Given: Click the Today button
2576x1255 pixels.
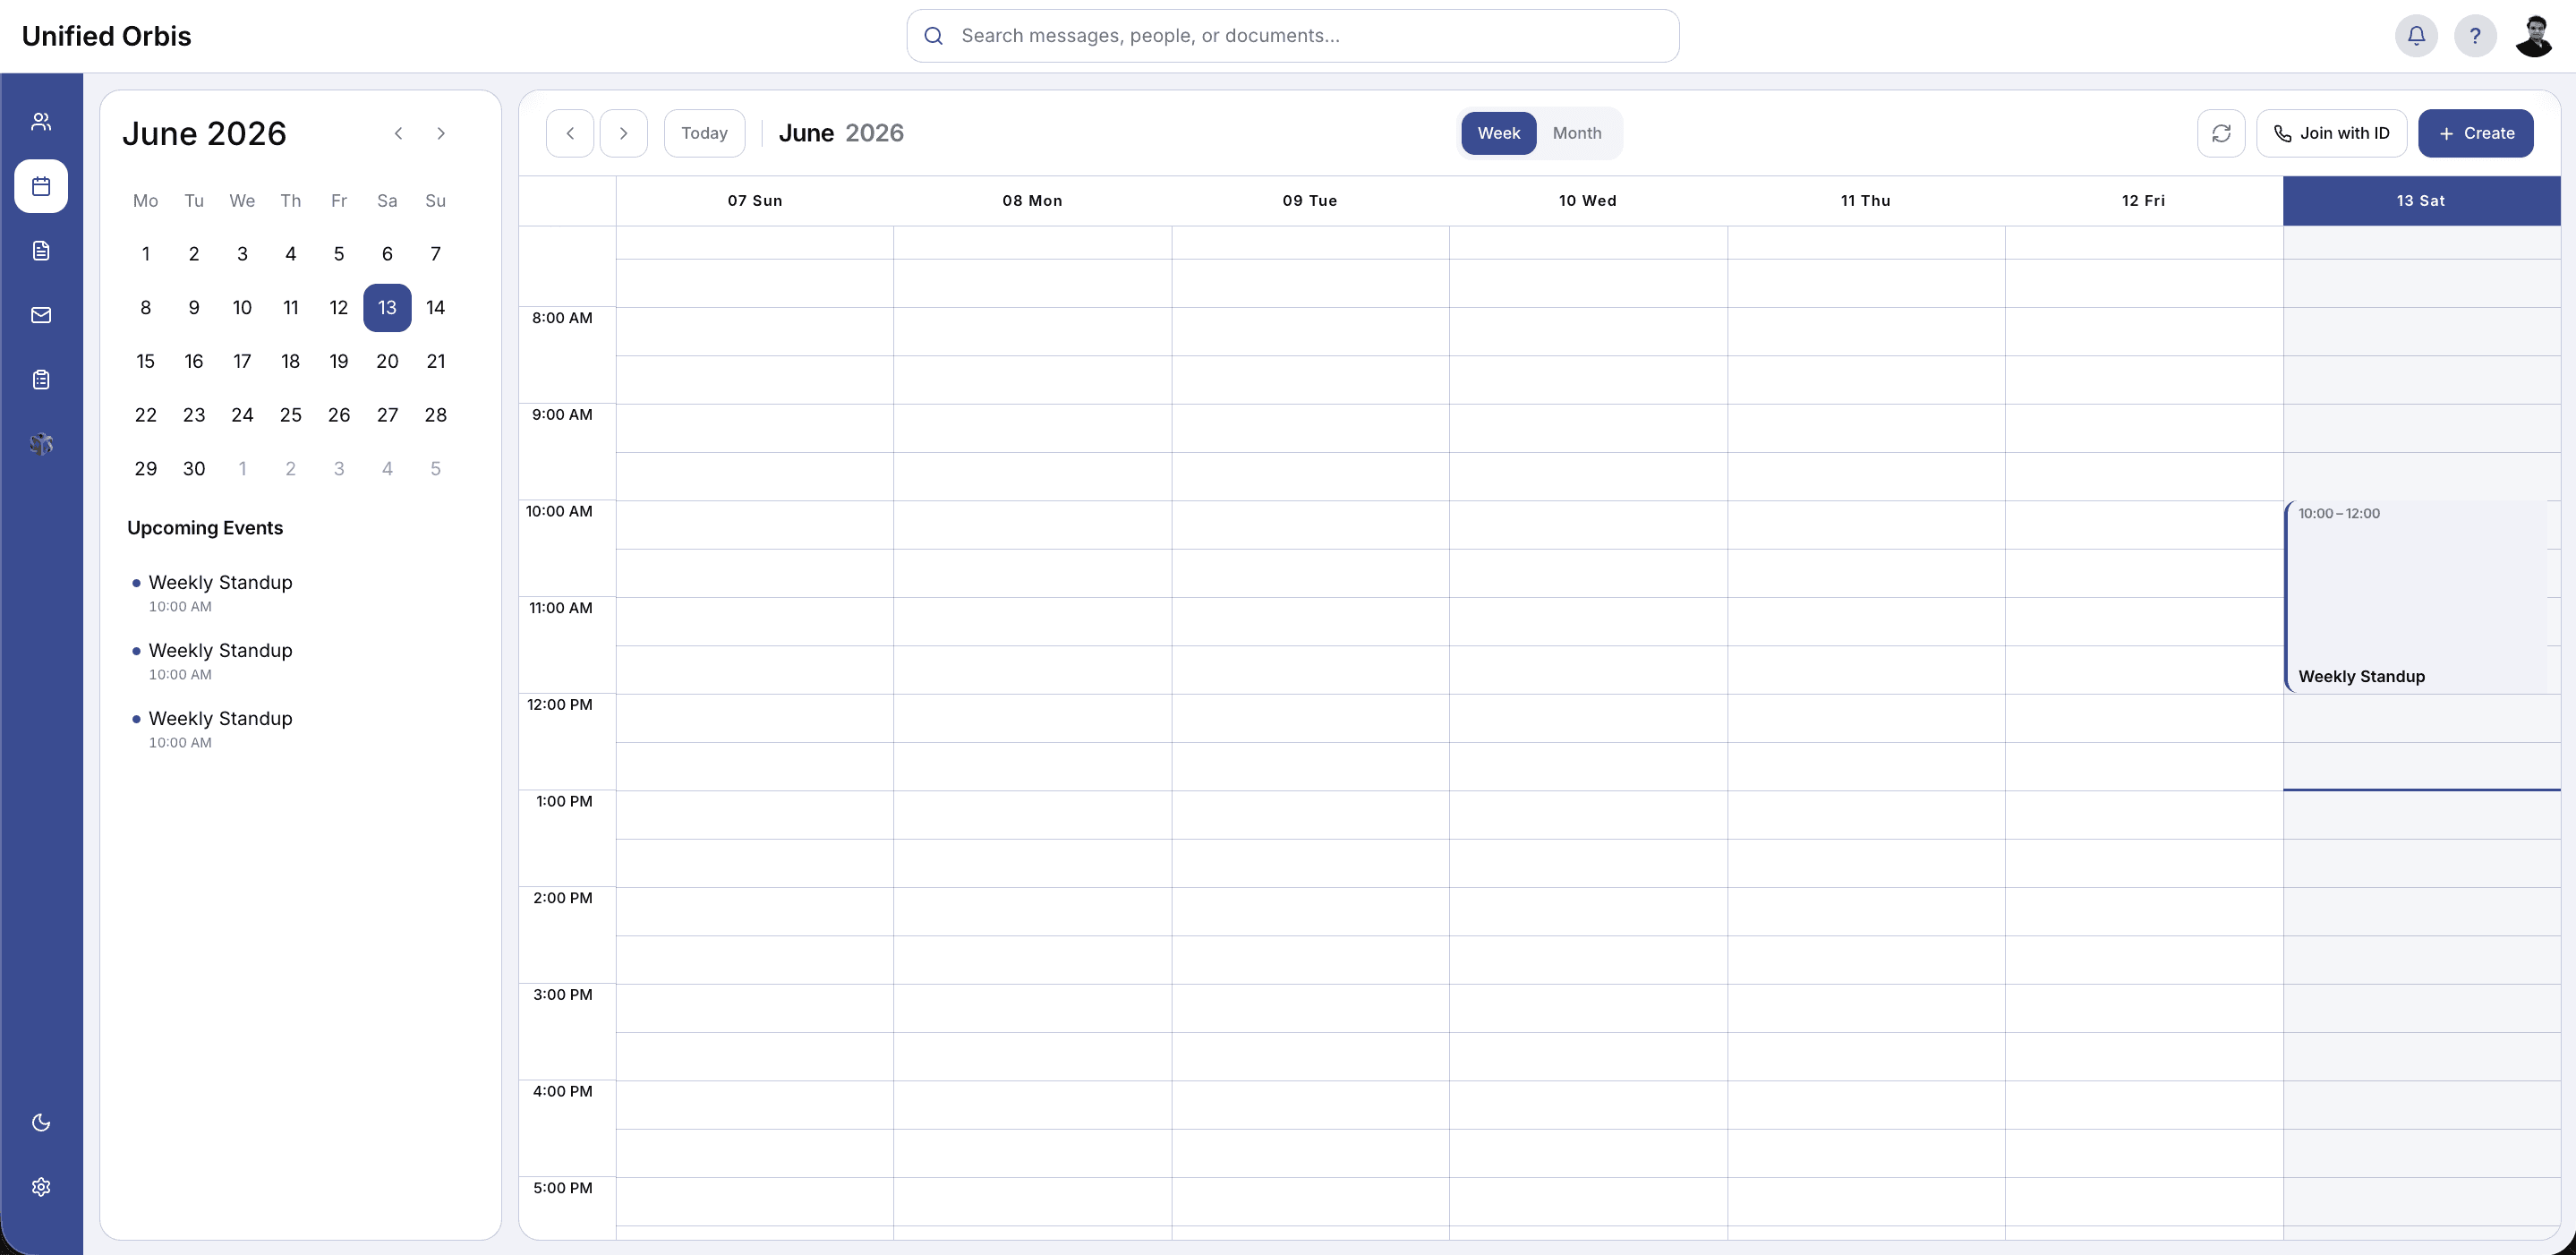Looking at the screenshot, I should coord(705,133).
